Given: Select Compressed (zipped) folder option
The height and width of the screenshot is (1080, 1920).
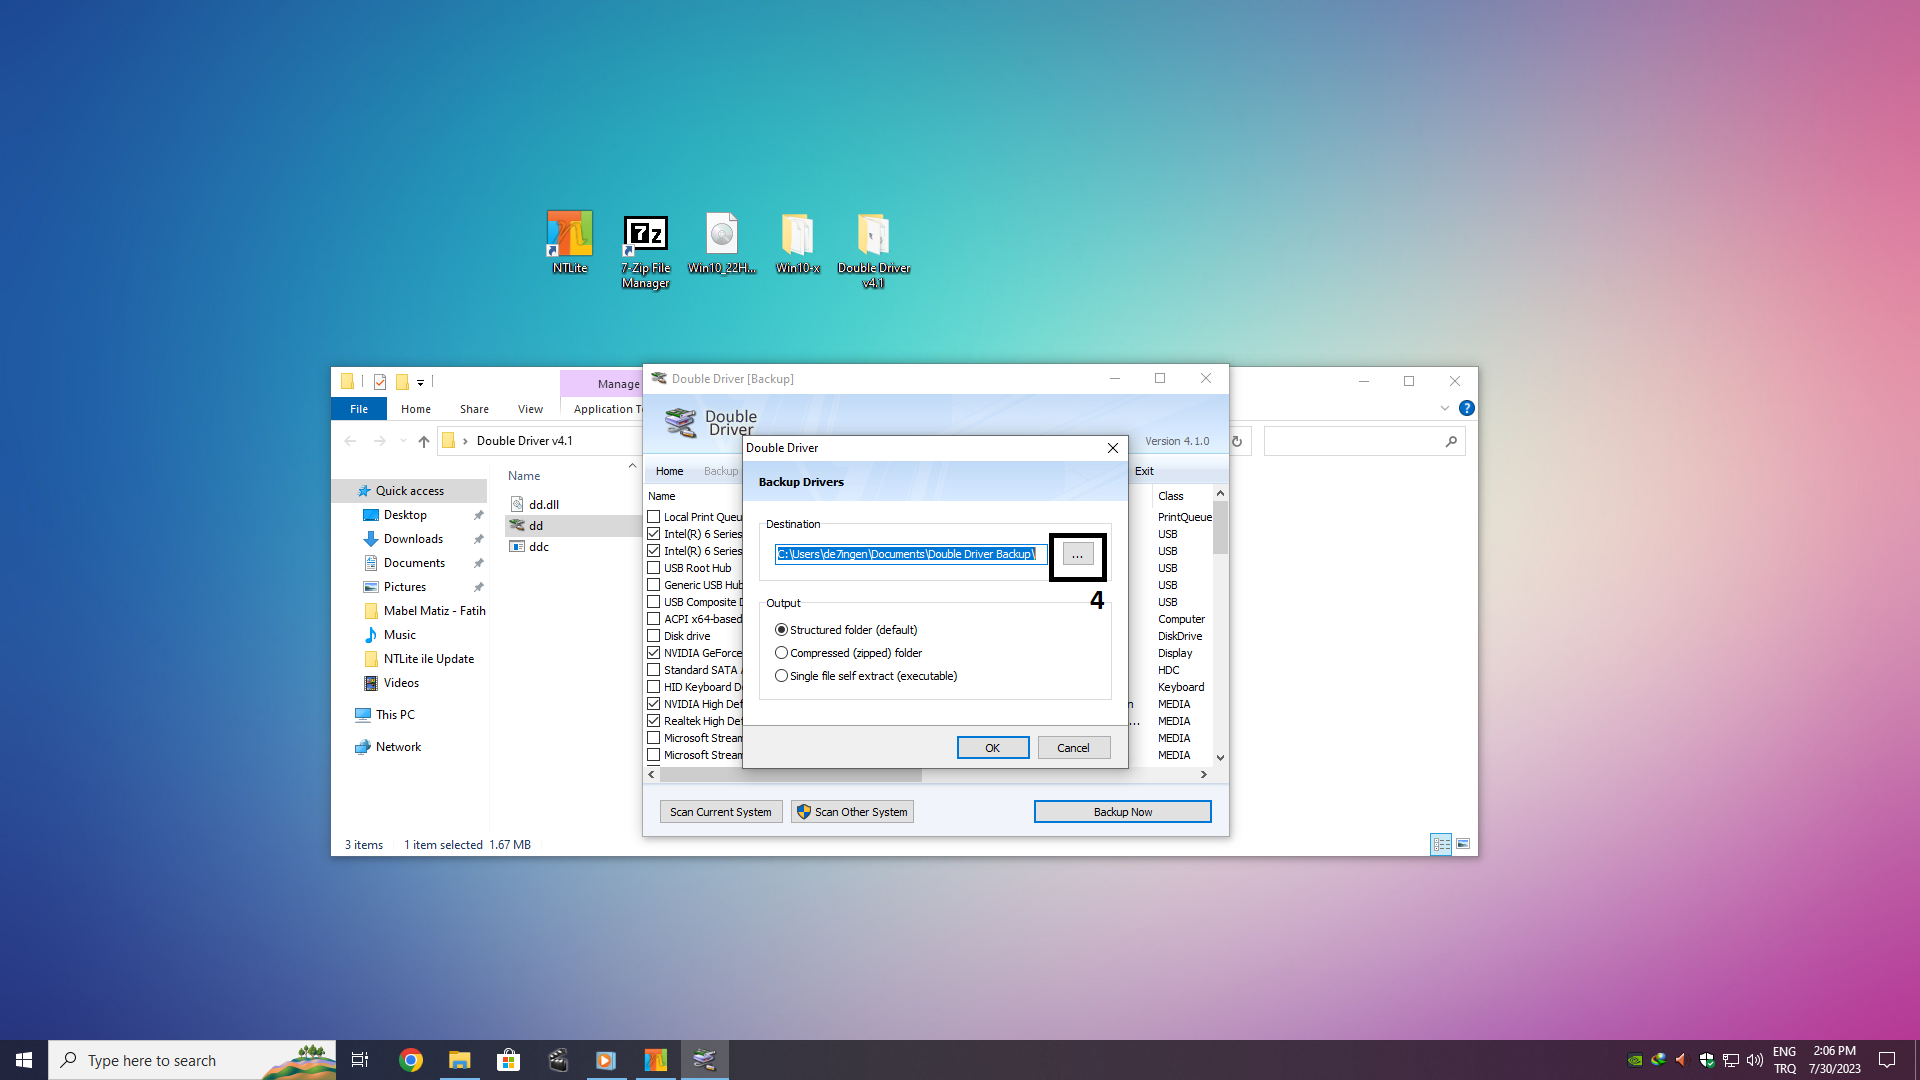Looking at the screenshot, I should [x=782, y=653].
